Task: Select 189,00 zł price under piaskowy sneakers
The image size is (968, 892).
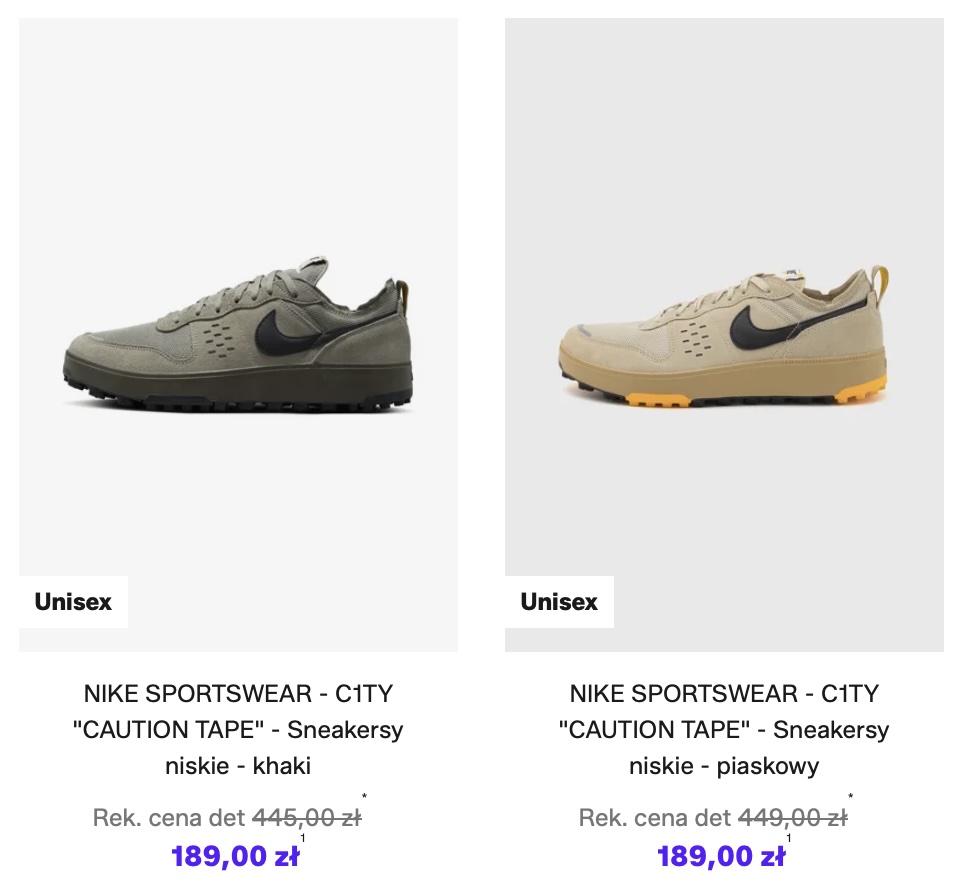Action: coord(721,857)
